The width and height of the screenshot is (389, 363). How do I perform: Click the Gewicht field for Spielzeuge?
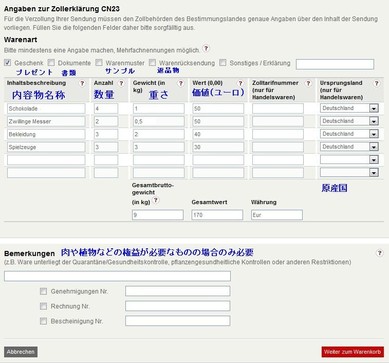pyautogui.click(x=159, y=147)
